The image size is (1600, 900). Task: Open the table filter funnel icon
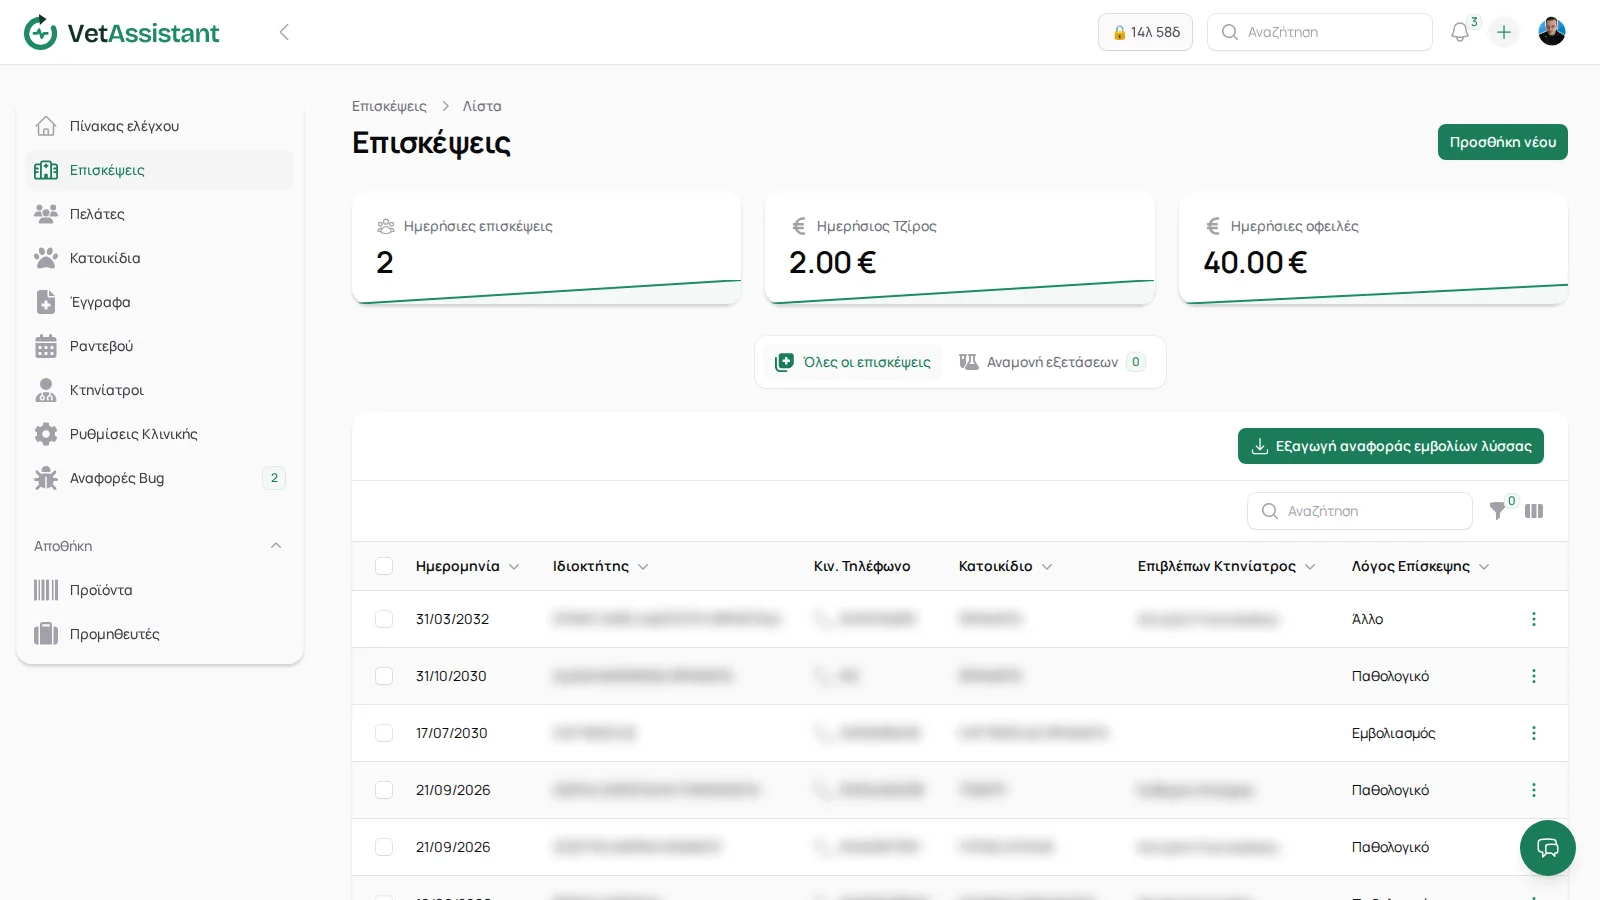click(x=1497, y=511)
